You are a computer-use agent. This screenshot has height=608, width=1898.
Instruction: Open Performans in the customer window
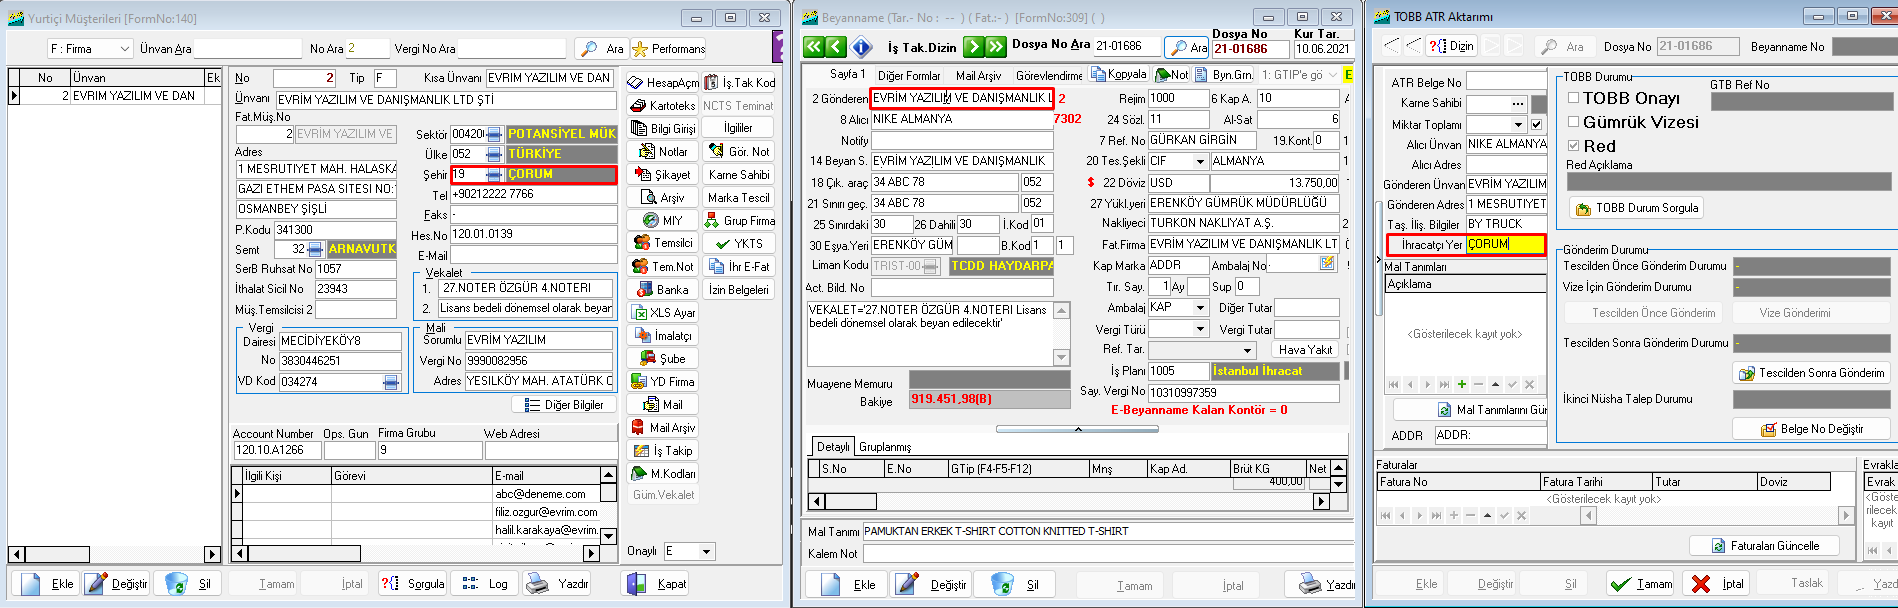(x=668, y=48)
